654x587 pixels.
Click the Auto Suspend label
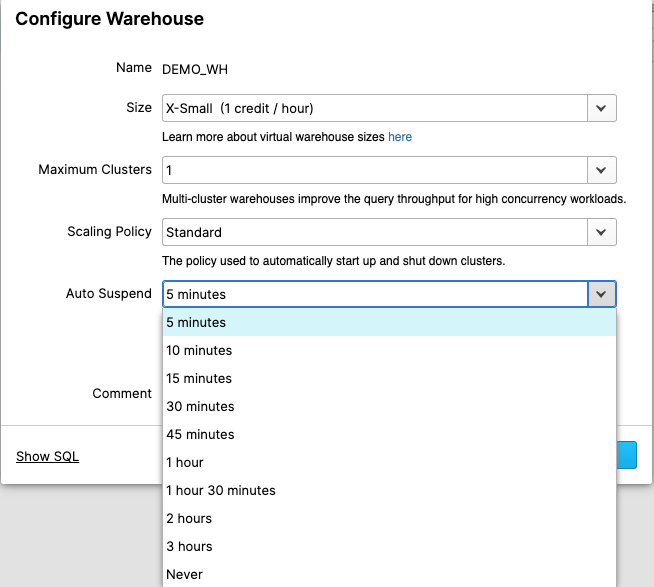coord(108,293)
